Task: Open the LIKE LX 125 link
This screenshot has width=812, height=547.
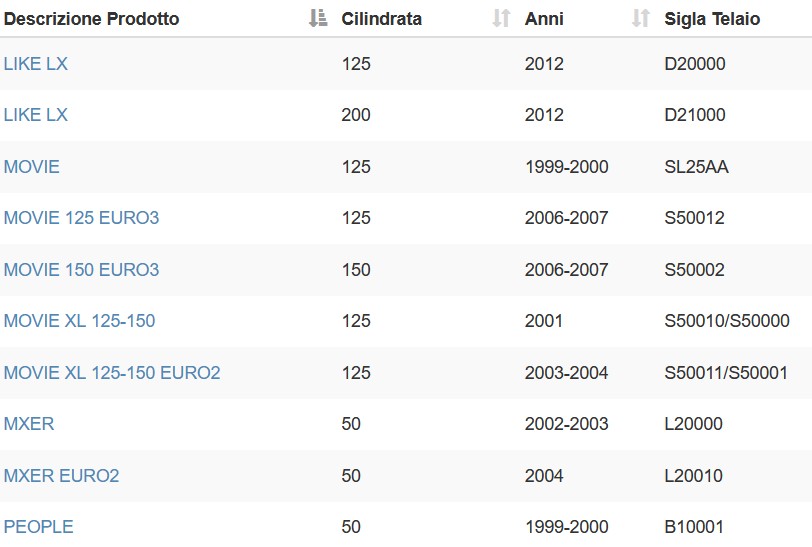Action: [x=36, y=64]
